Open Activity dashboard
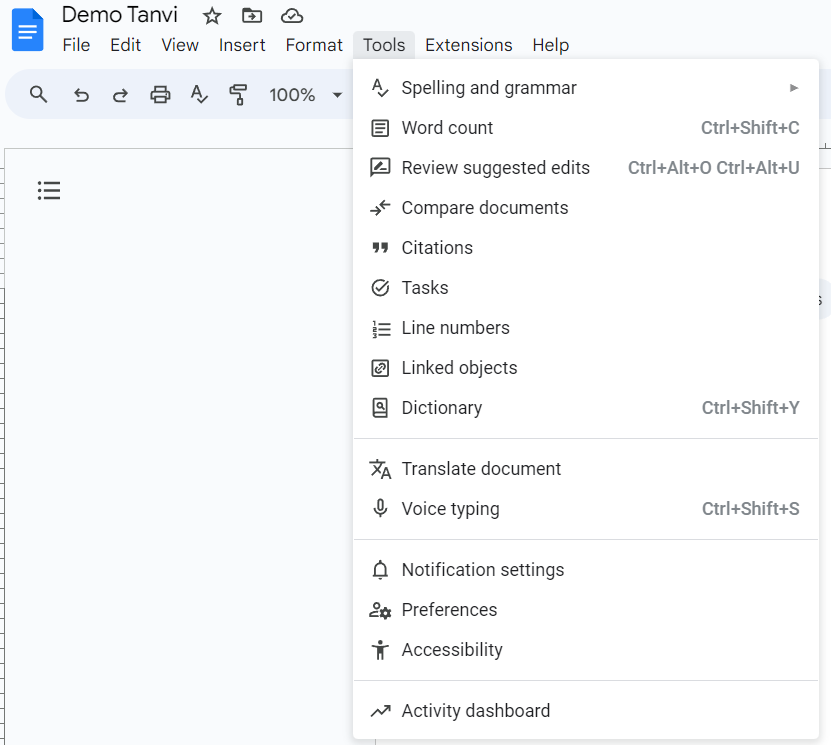This screenshot has width=831, height=745. [x=586, y=711]
